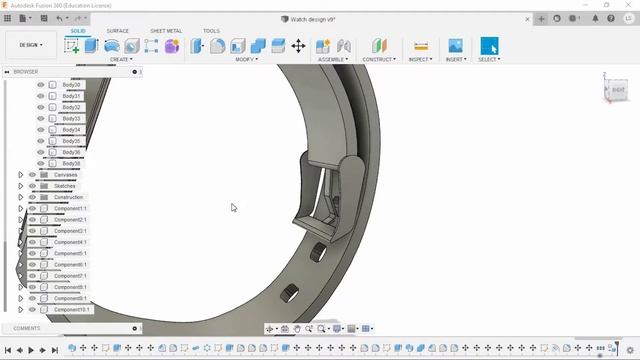The width and height of the screenshot is (640, 360).
Task: Play the design timeline
Action: point(31,350)
